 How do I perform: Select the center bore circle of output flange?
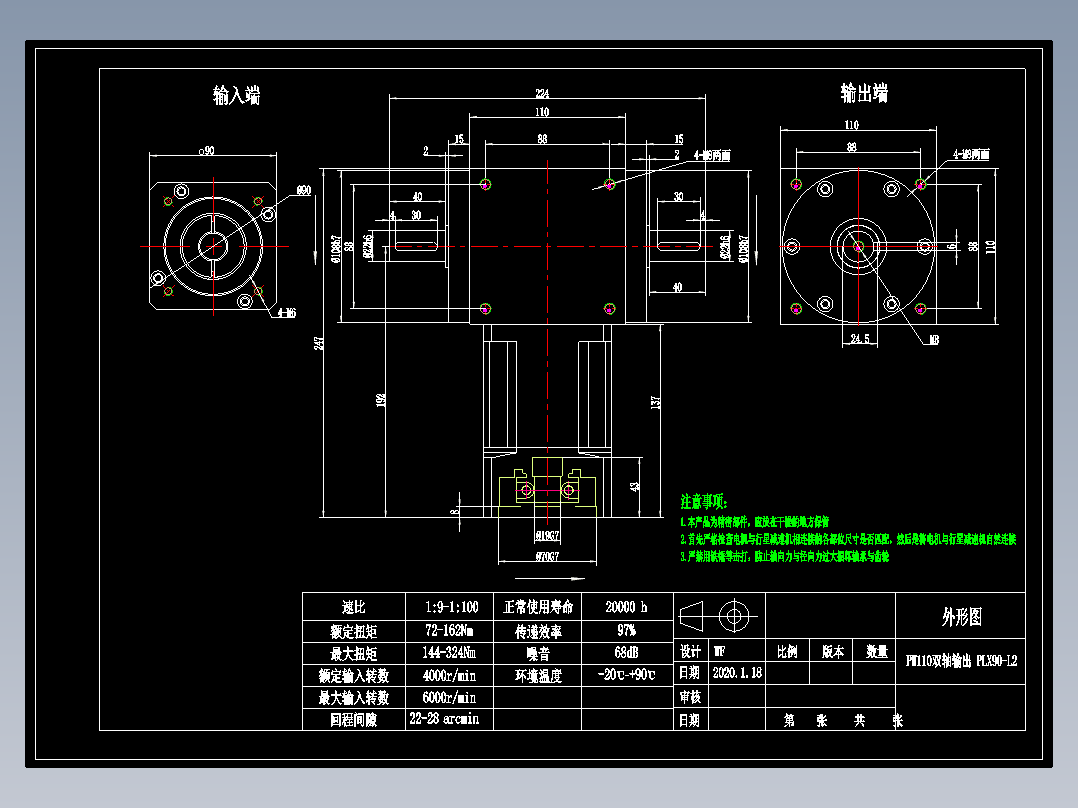click(x=858, y=247)
